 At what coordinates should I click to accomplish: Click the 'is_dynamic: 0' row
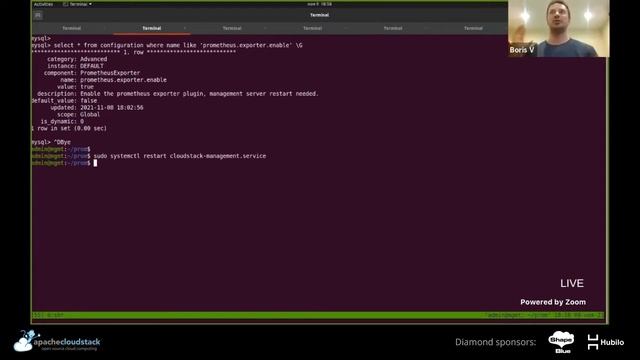point(62,122)
